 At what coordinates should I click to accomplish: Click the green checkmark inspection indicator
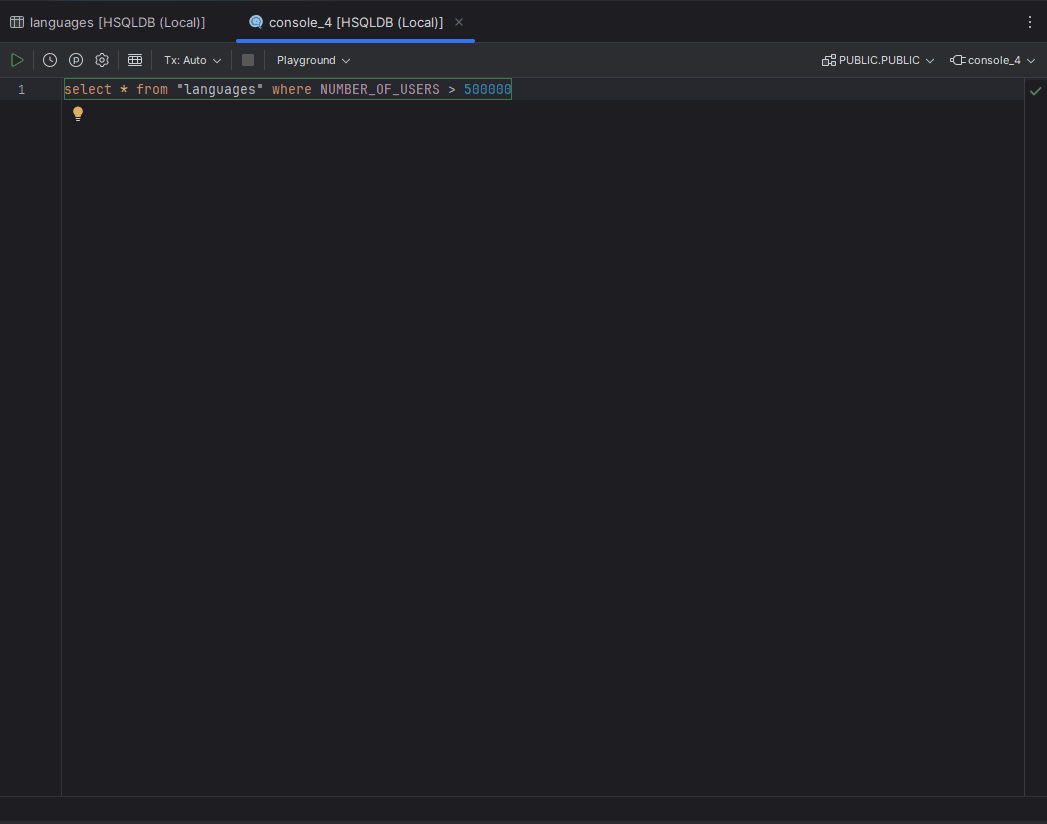[x=1035, y=90]
